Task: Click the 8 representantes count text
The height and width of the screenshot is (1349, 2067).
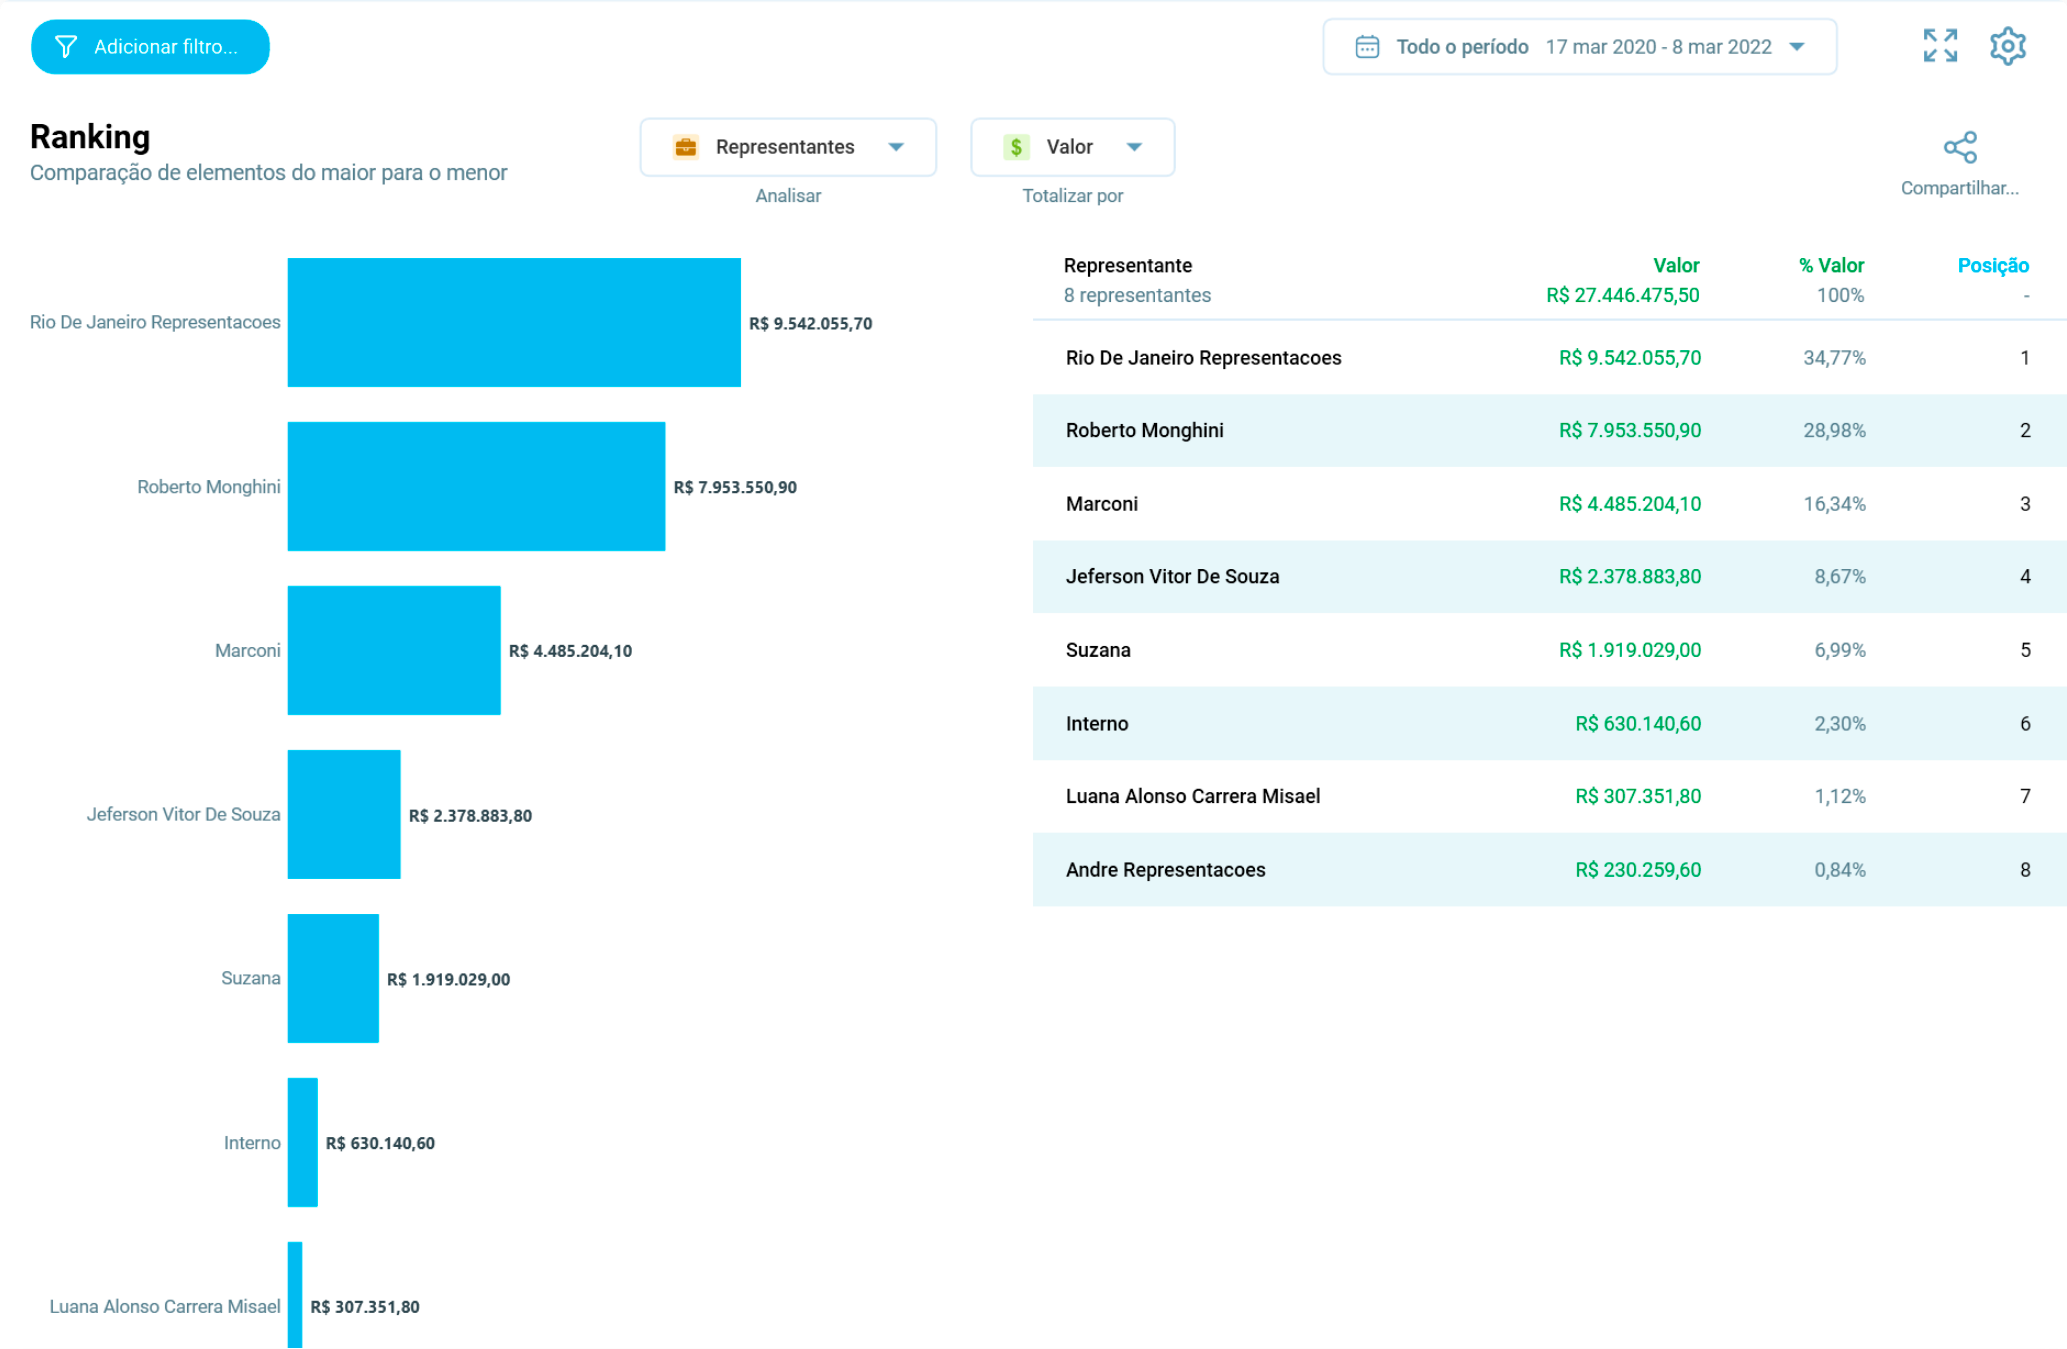Action: [x=1137, y=296]
